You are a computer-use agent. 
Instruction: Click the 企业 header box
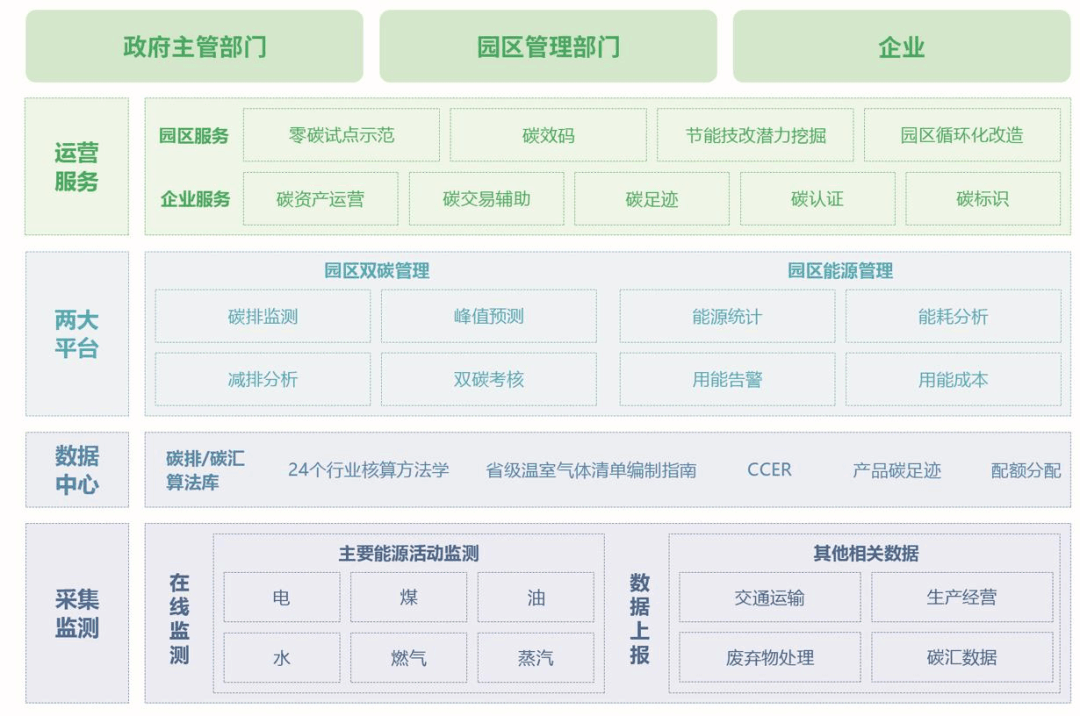point(902,47)
